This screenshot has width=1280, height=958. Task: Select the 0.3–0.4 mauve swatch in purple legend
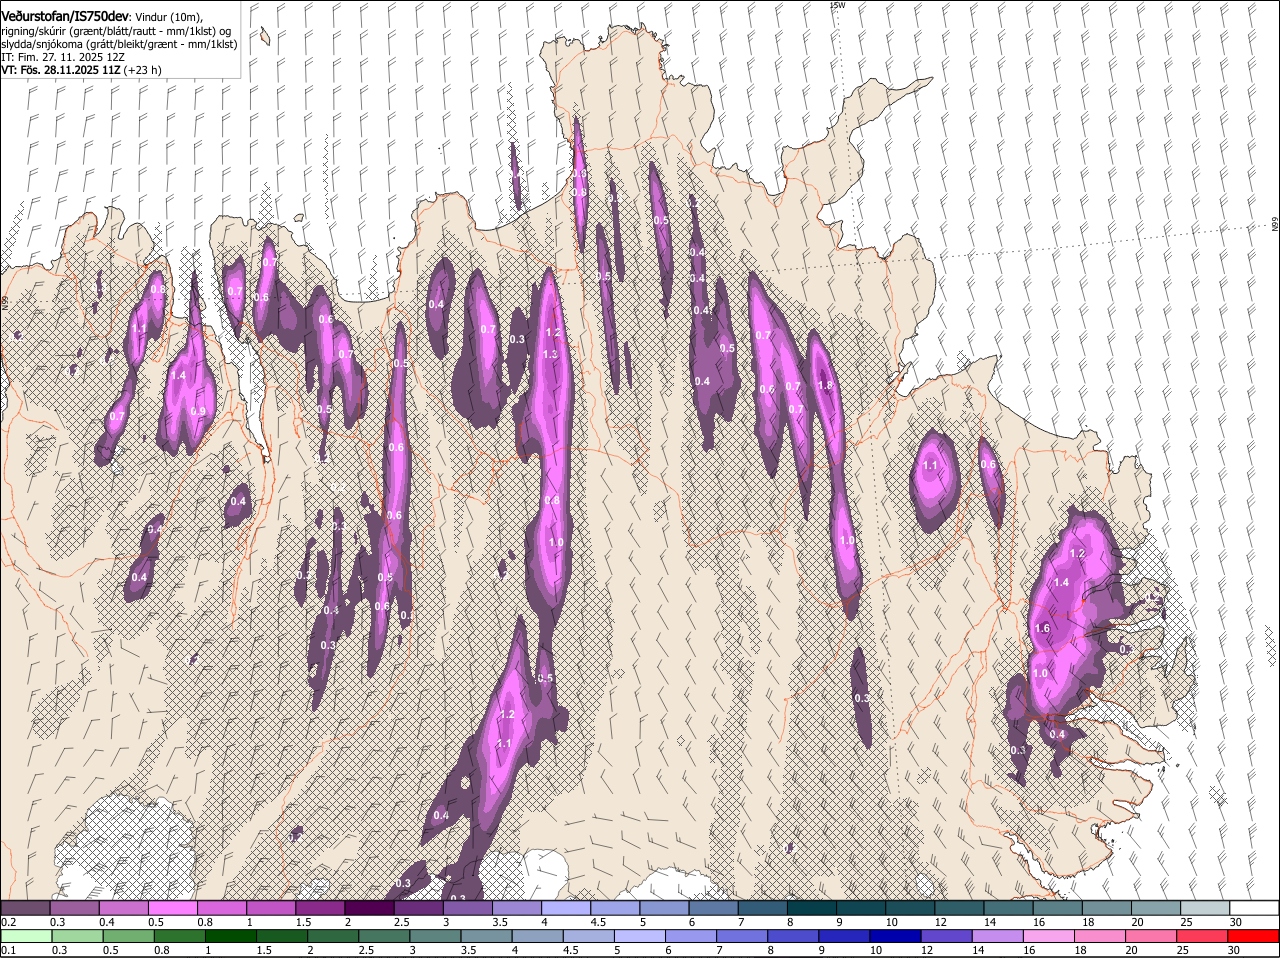[x=76, y=908]
